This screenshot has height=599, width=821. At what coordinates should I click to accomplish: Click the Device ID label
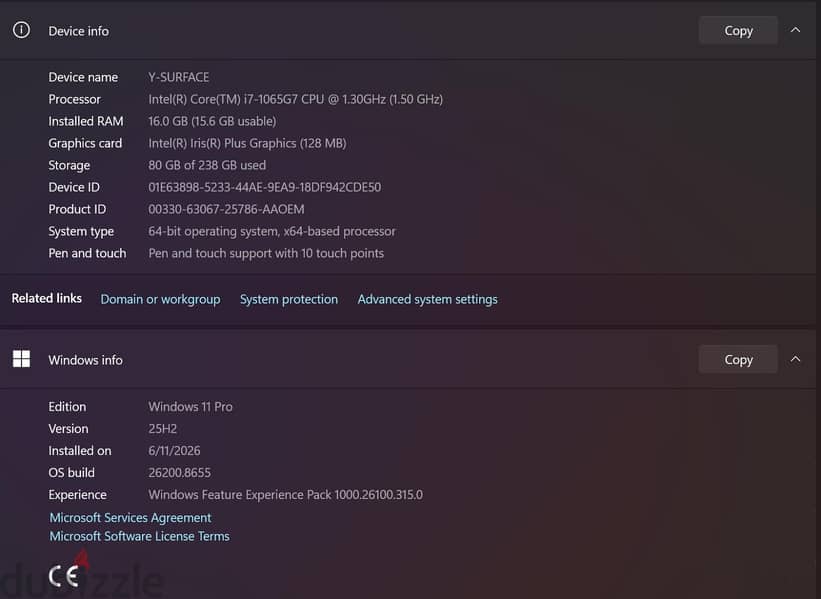[74, 187]
